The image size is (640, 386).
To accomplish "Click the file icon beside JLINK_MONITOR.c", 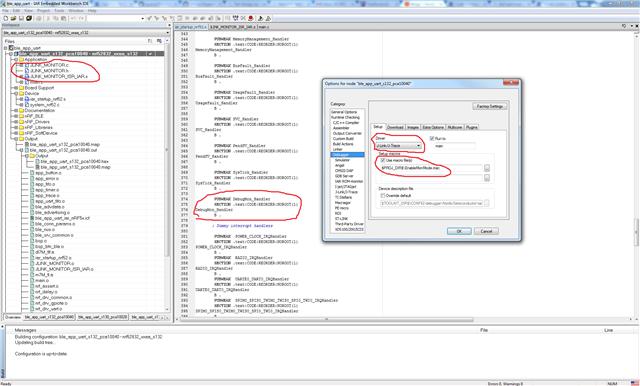I will pyautogui.click(x=27, y=65).
